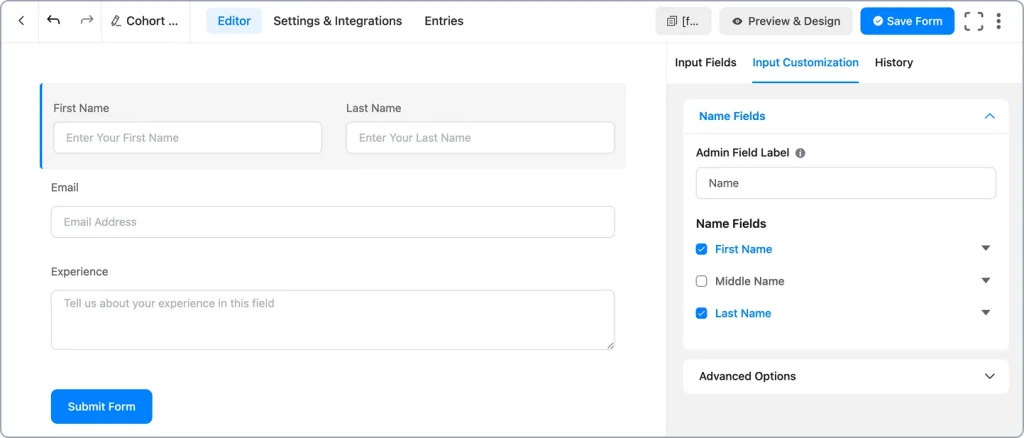Select the Email field label
Viewport: 1024px width, 438px height.
tap(65, 187)
